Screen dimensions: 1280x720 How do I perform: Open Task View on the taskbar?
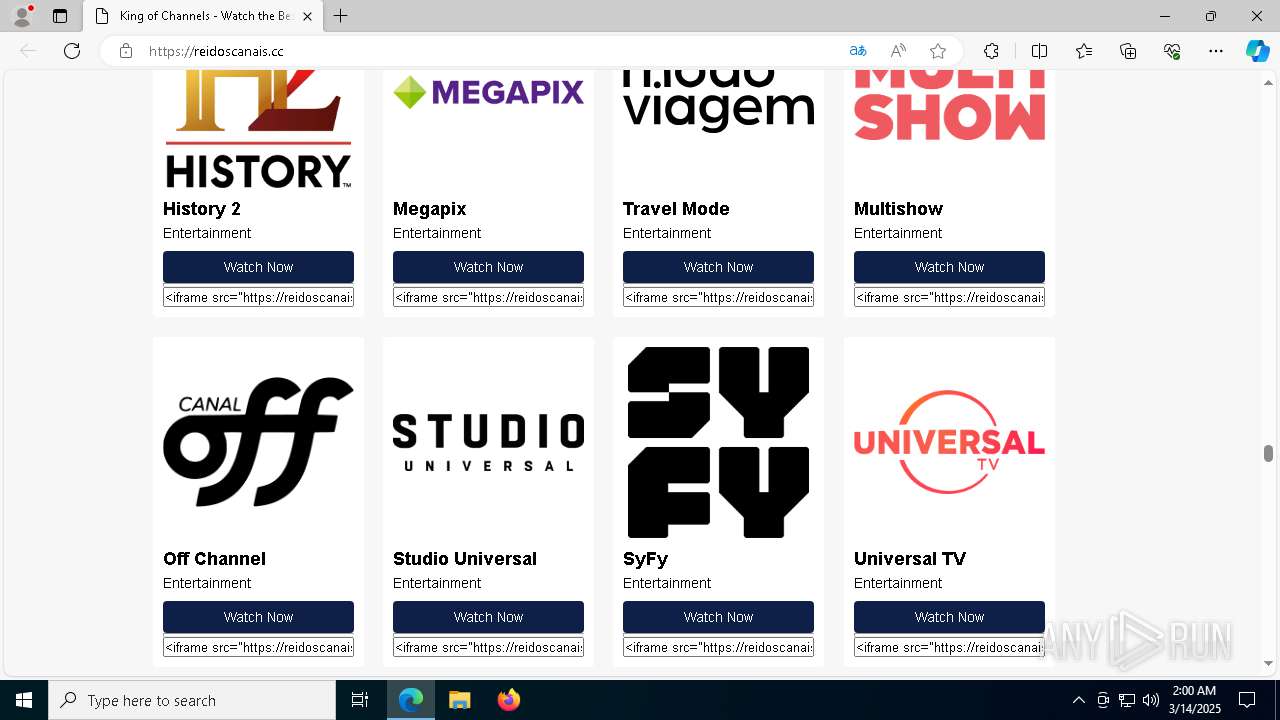360,700
